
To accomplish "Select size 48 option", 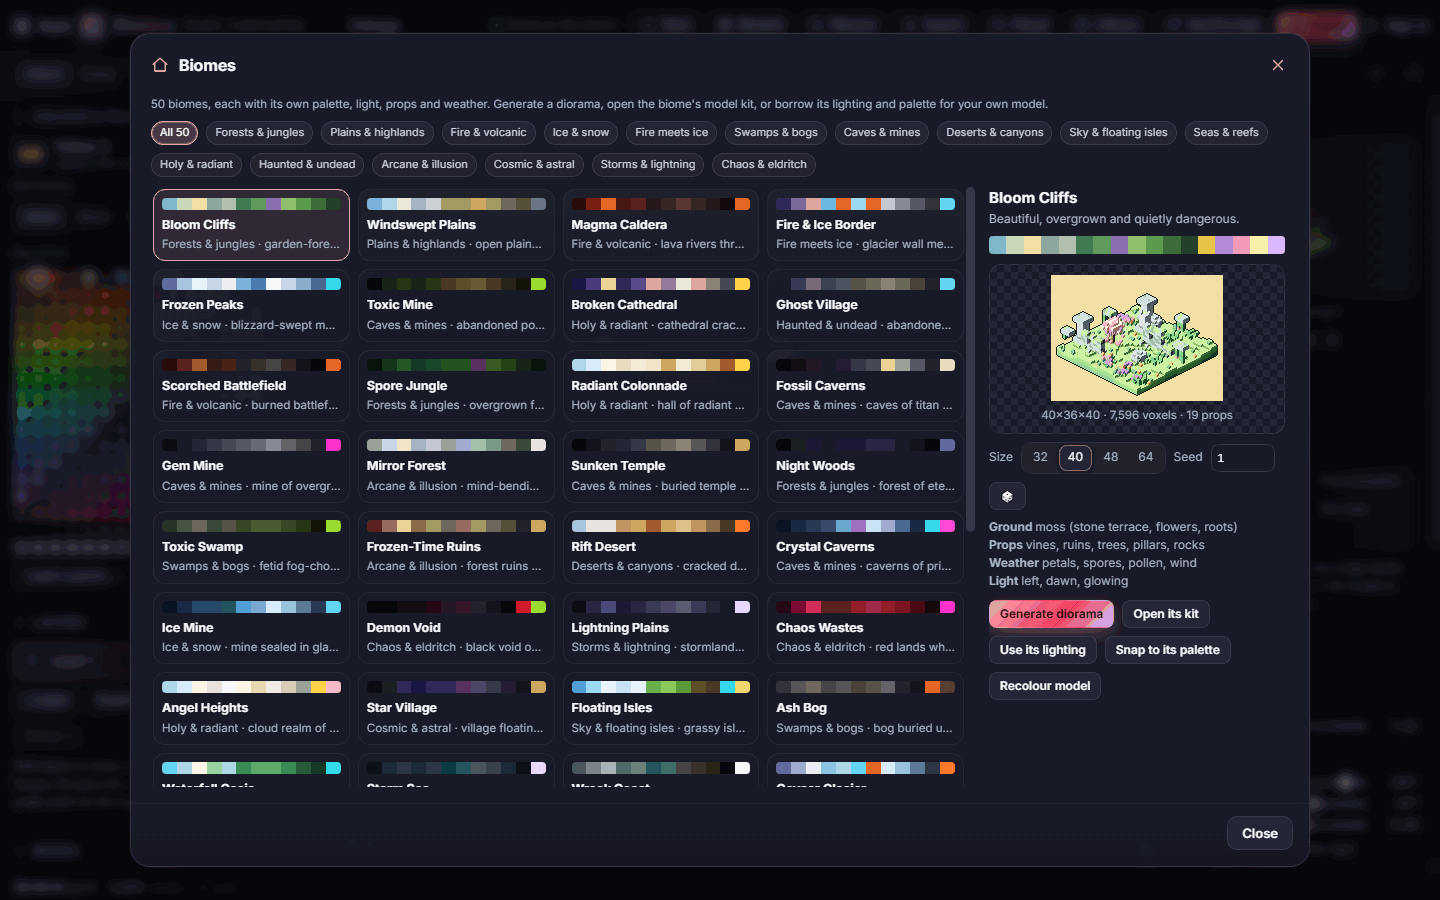I will click(x=1110, y=457).
